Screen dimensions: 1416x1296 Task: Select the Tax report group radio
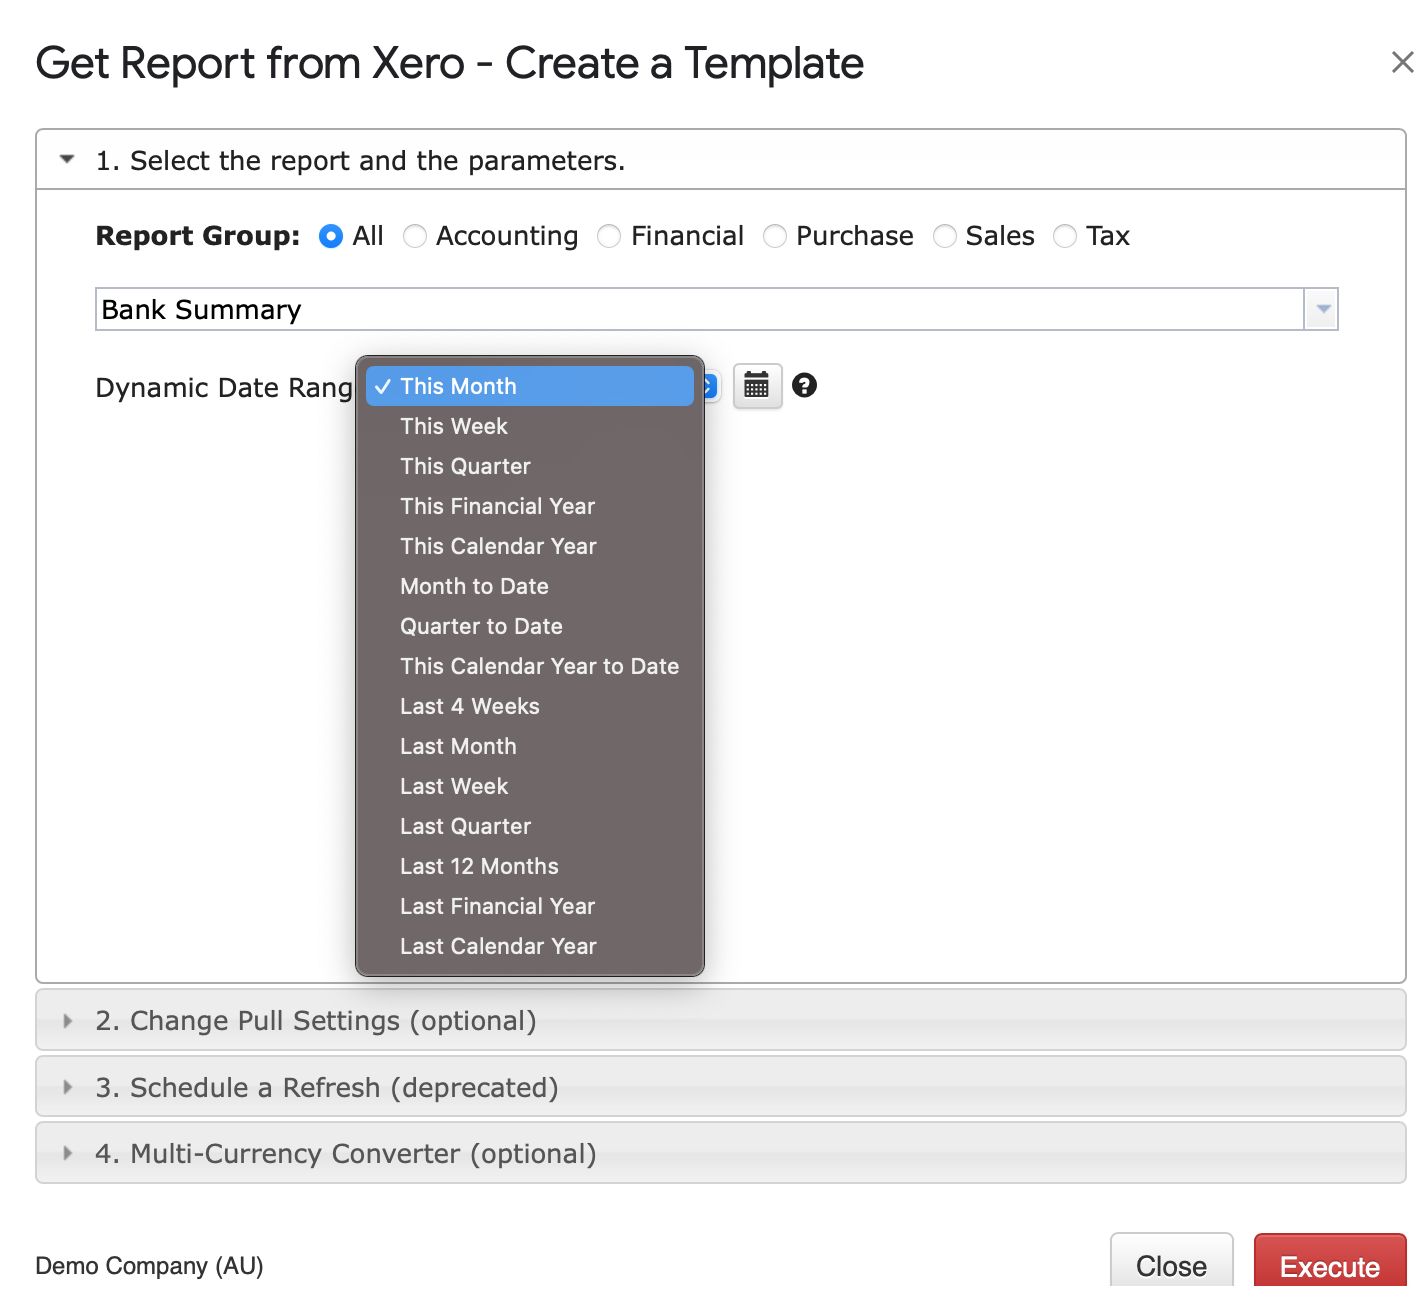point(1065,237)
